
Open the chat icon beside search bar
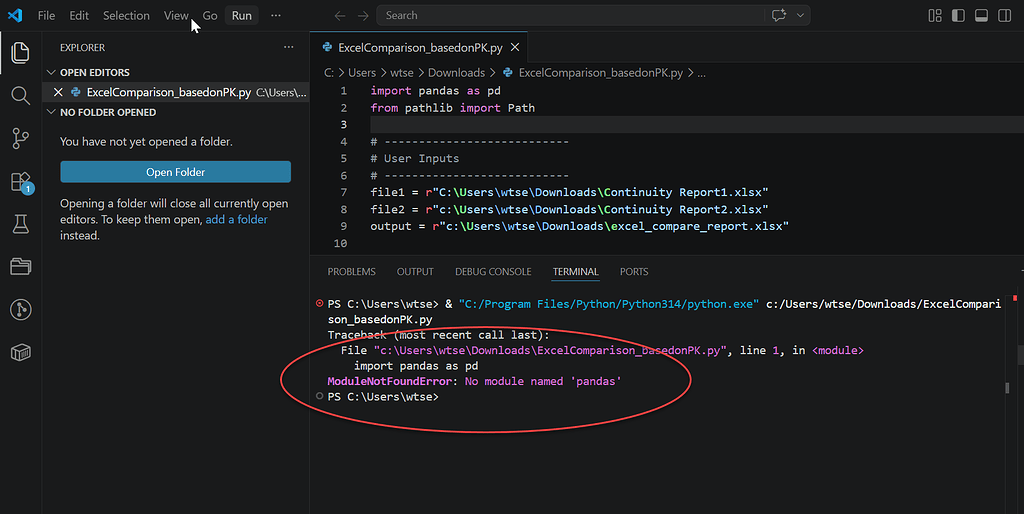coord(778,16)
